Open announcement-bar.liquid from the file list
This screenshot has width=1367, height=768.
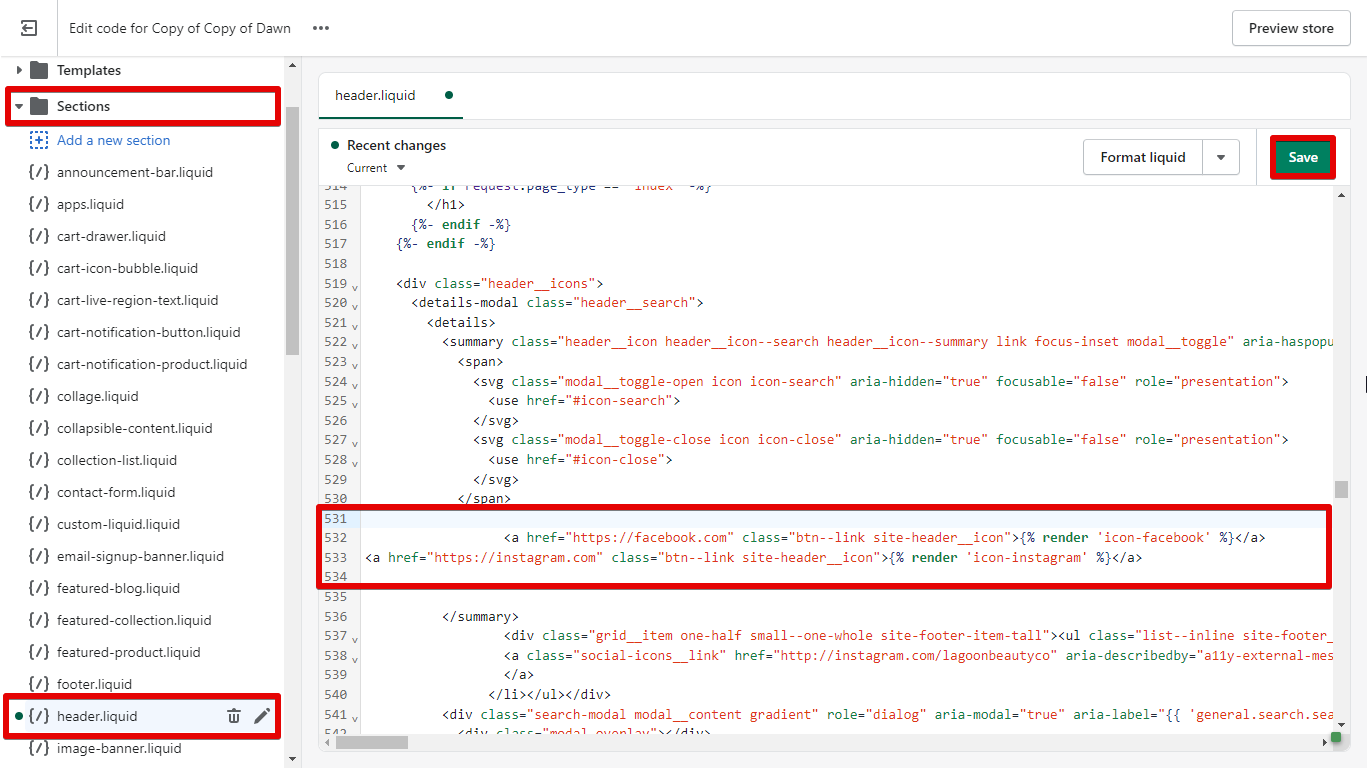click(134, 172)
